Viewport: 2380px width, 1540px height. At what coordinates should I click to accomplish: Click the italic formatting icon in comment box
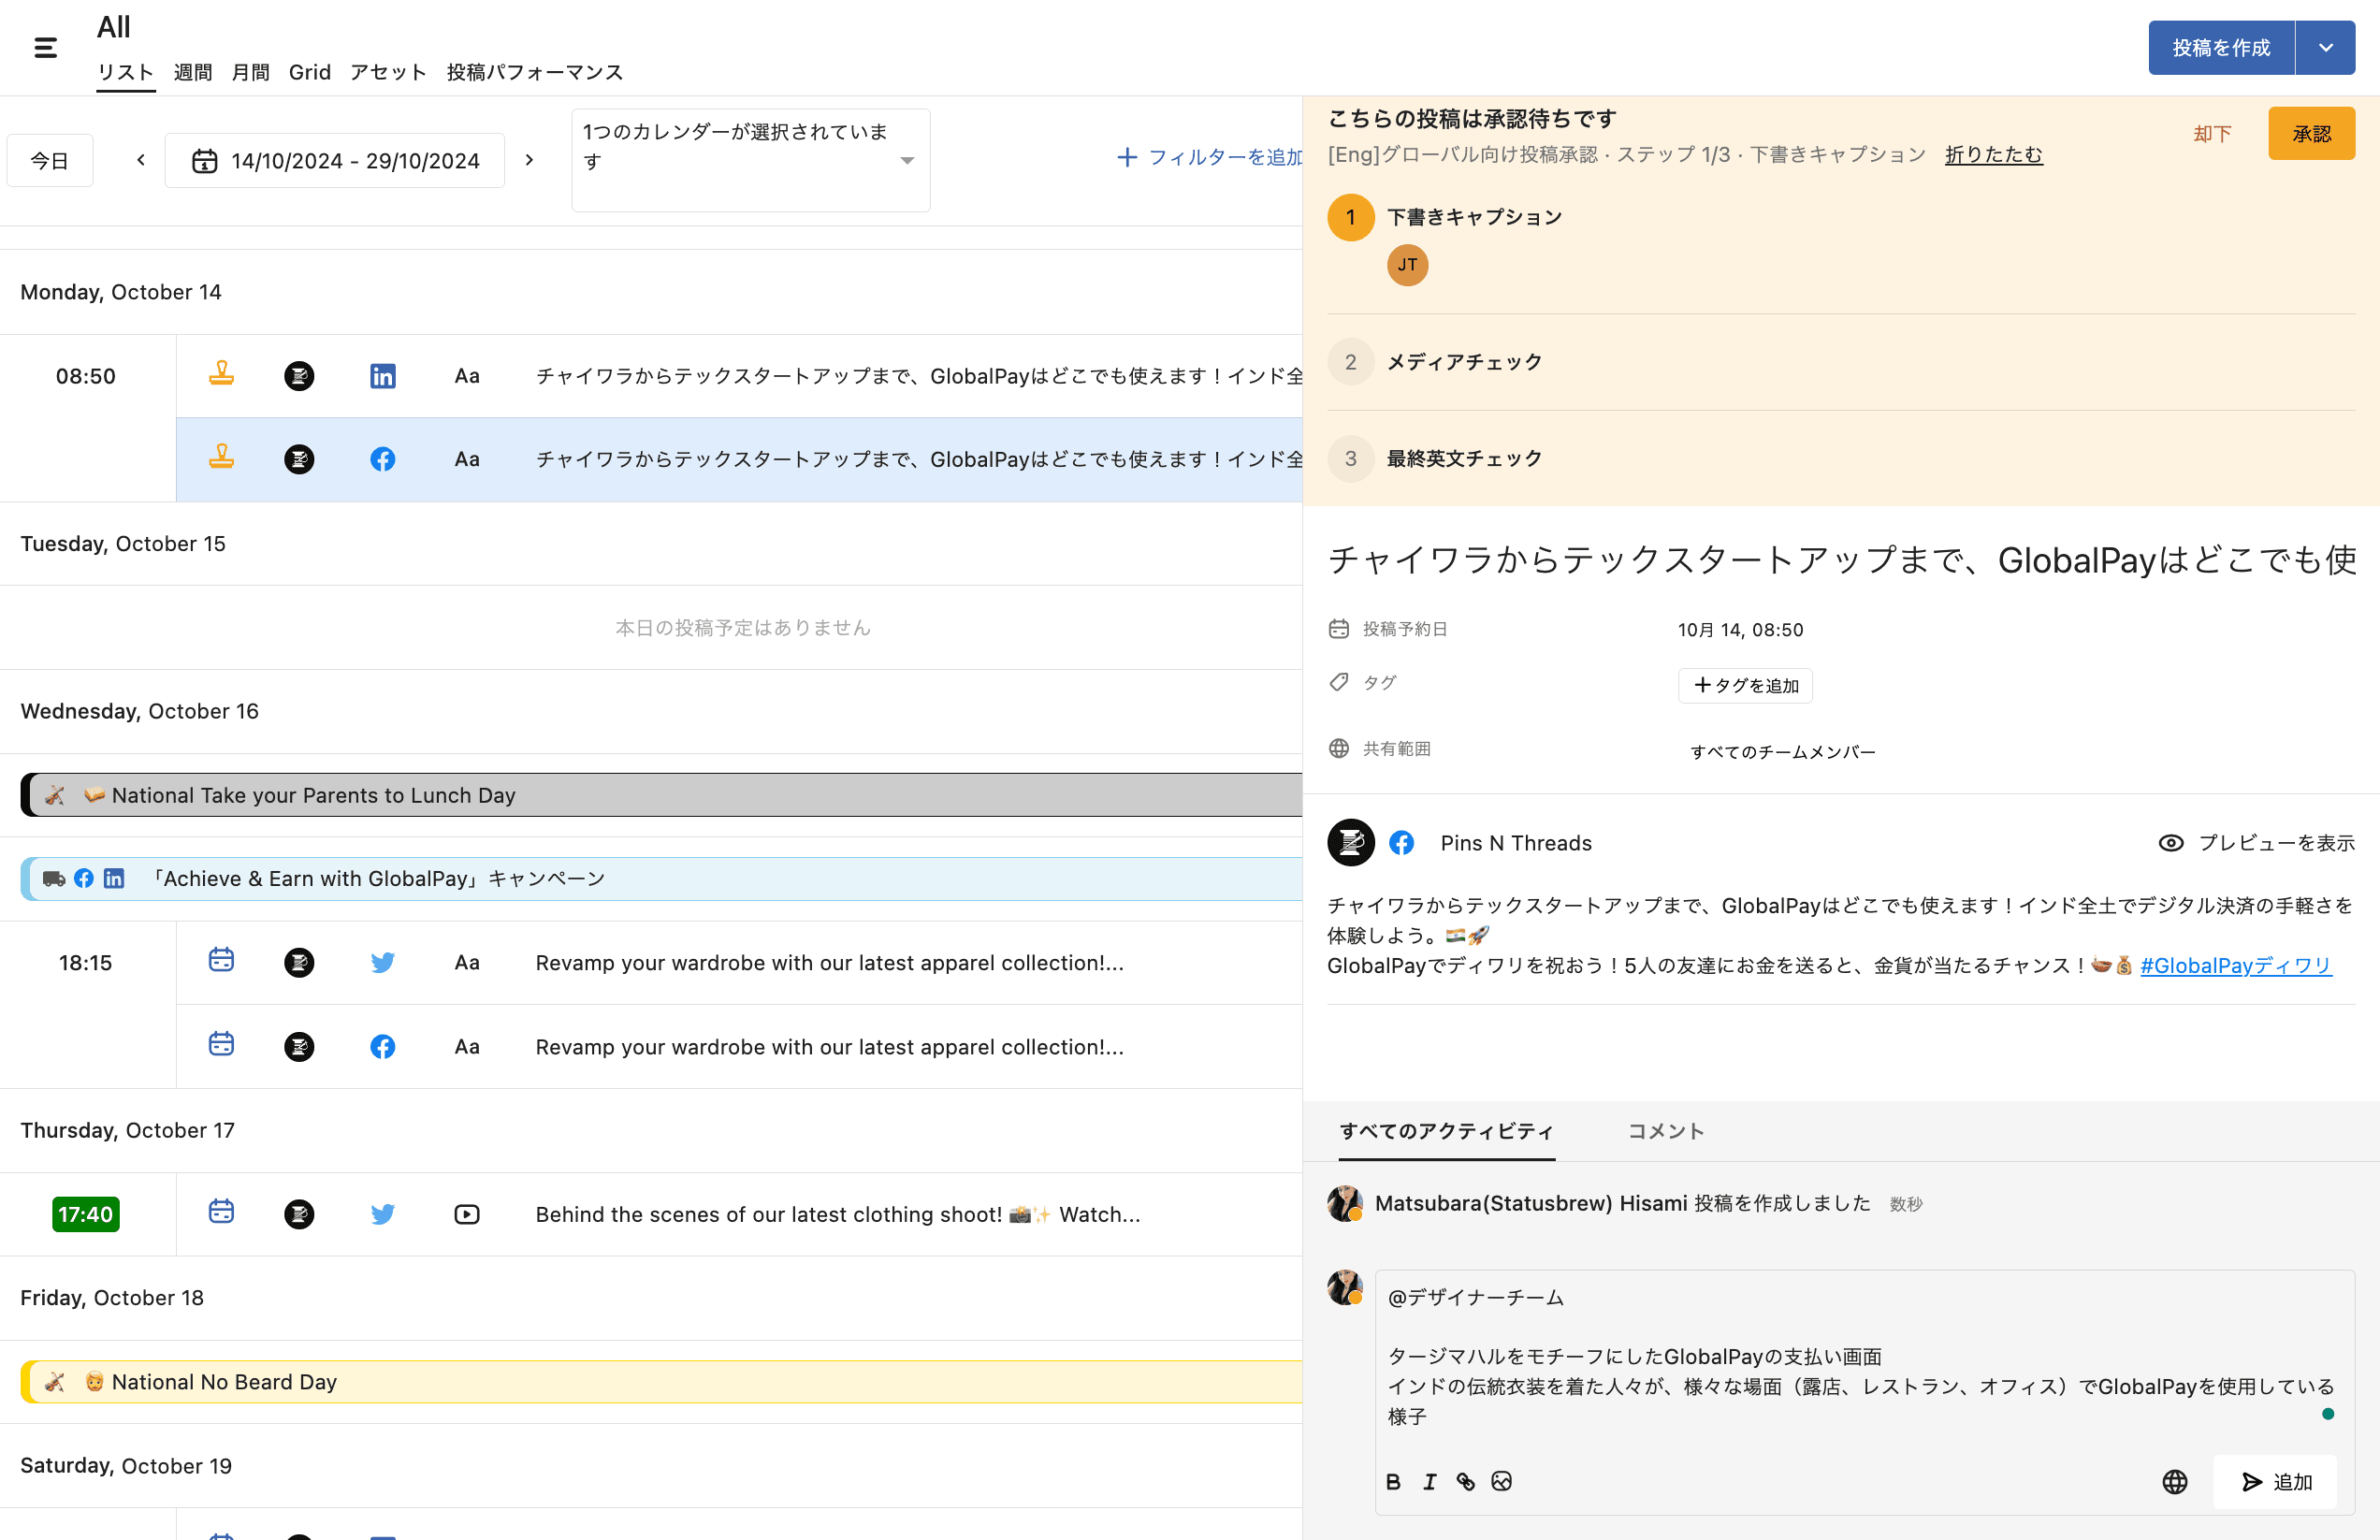pos(1429,1482)
